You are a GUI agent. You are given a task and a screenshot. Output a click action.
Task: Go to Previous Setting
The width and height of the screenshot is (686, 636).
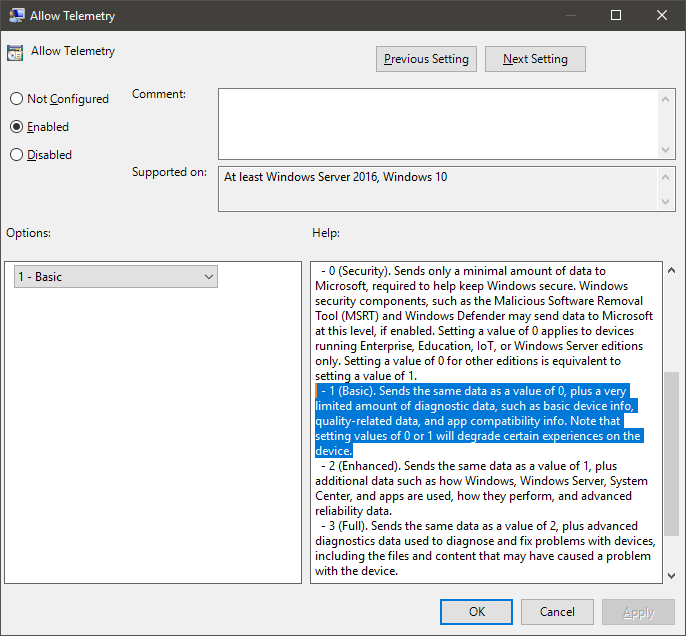[426, 59]
